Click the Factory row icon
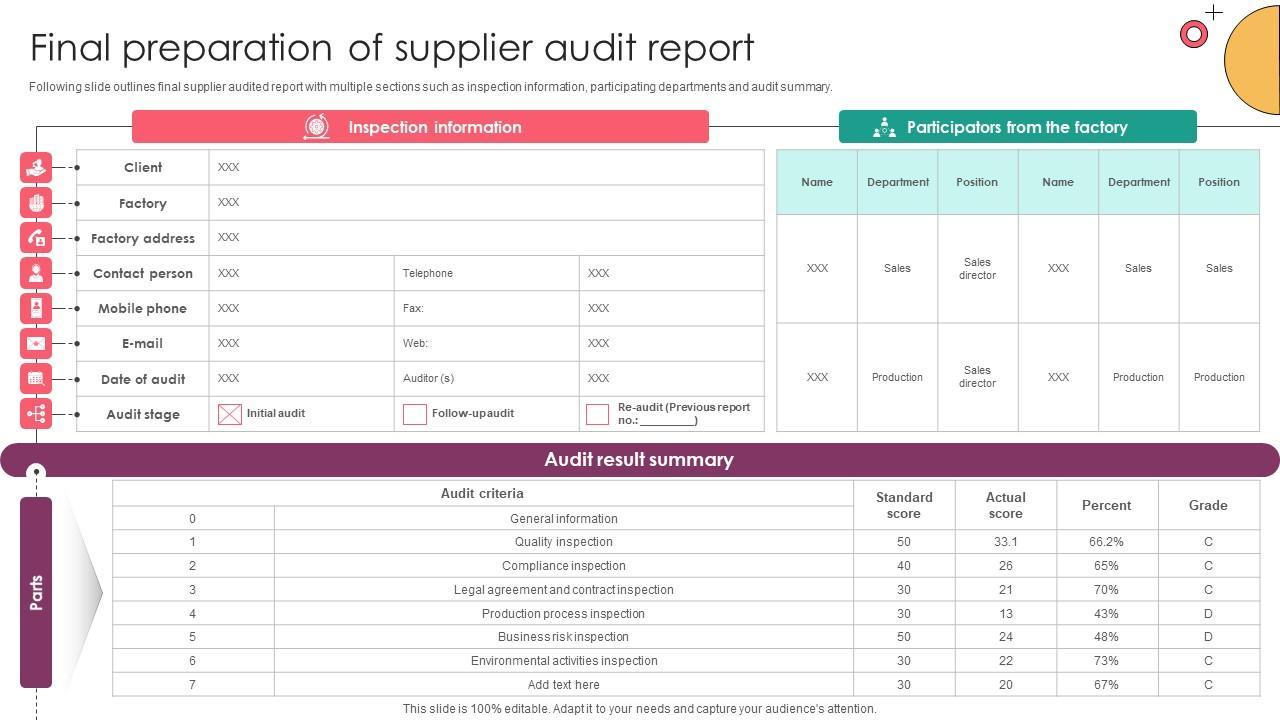This screenshot has height=720, width=1280. tap(36, 203)
